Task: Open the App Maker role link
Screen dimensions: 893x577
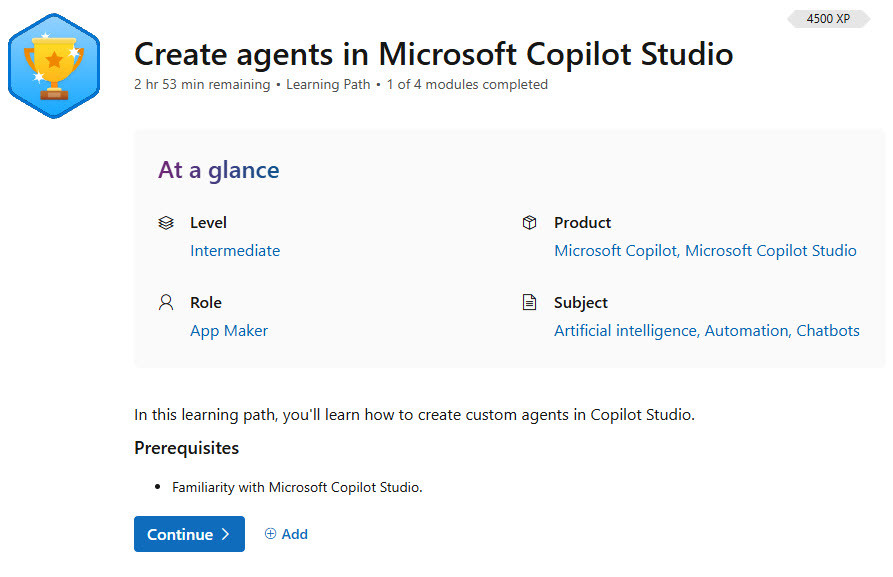Action: click(x=229, y=331)
